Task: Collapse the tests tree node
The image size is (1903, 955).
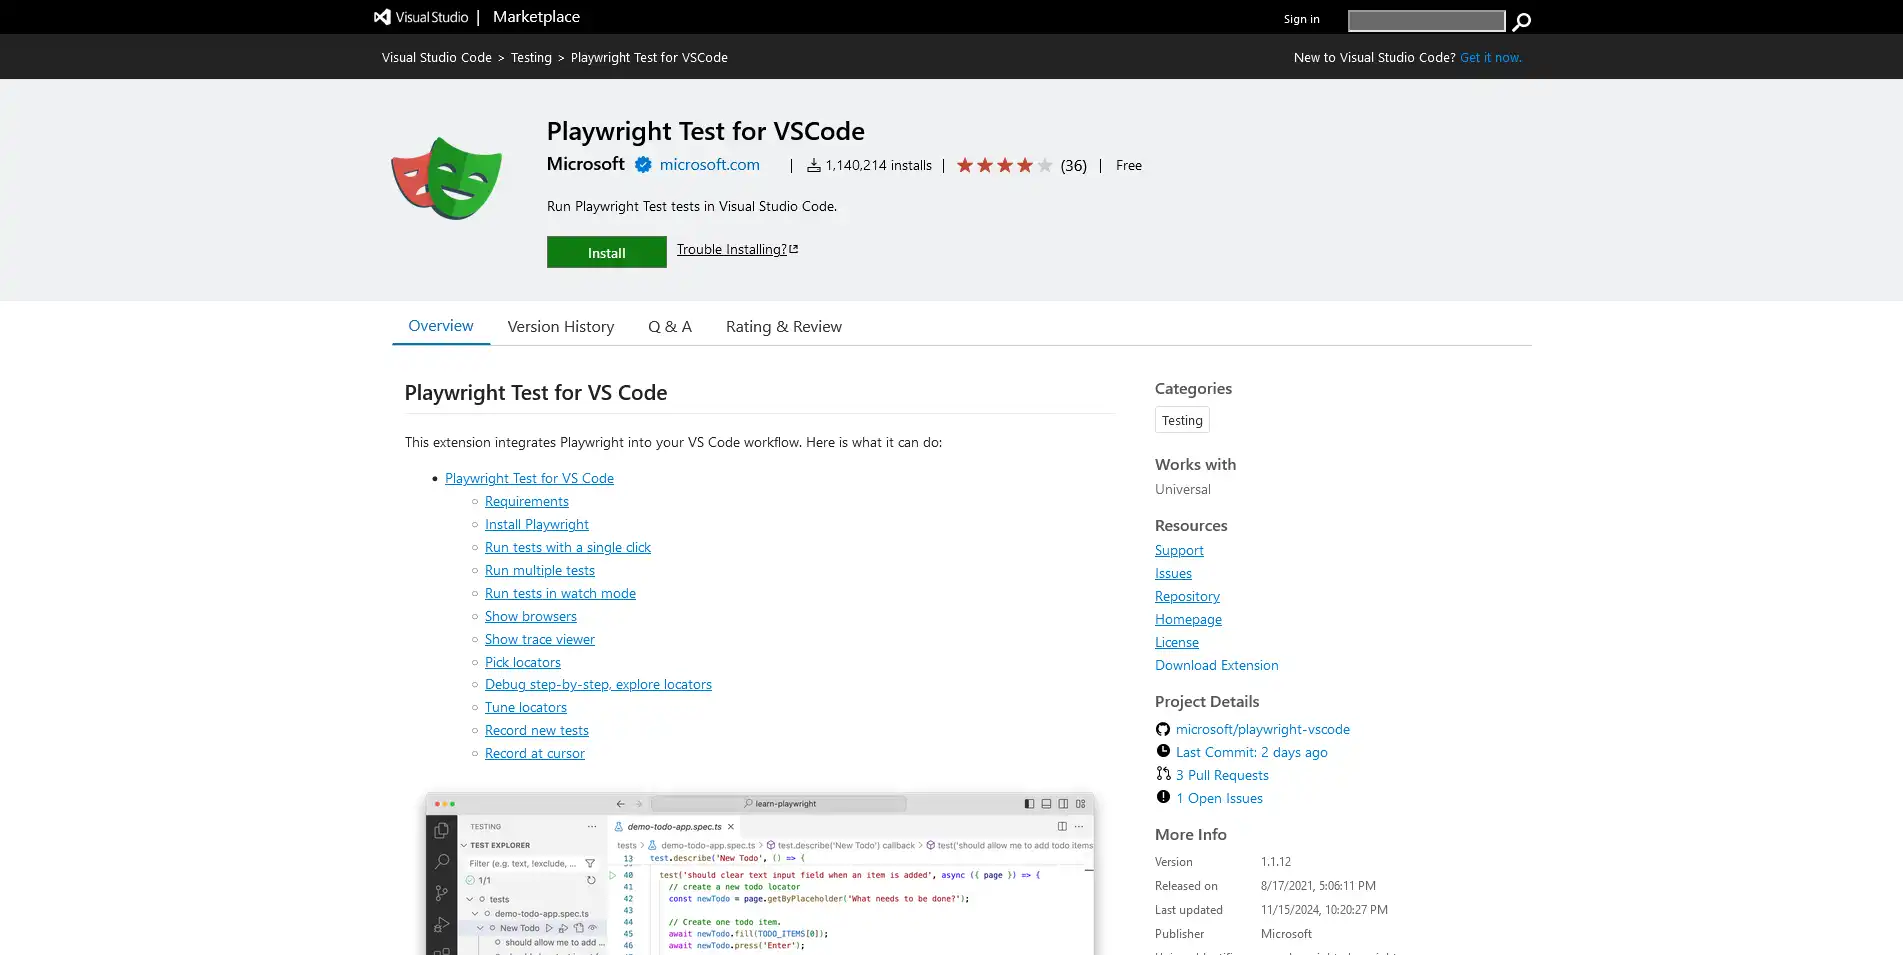Action: click(470, 899)
